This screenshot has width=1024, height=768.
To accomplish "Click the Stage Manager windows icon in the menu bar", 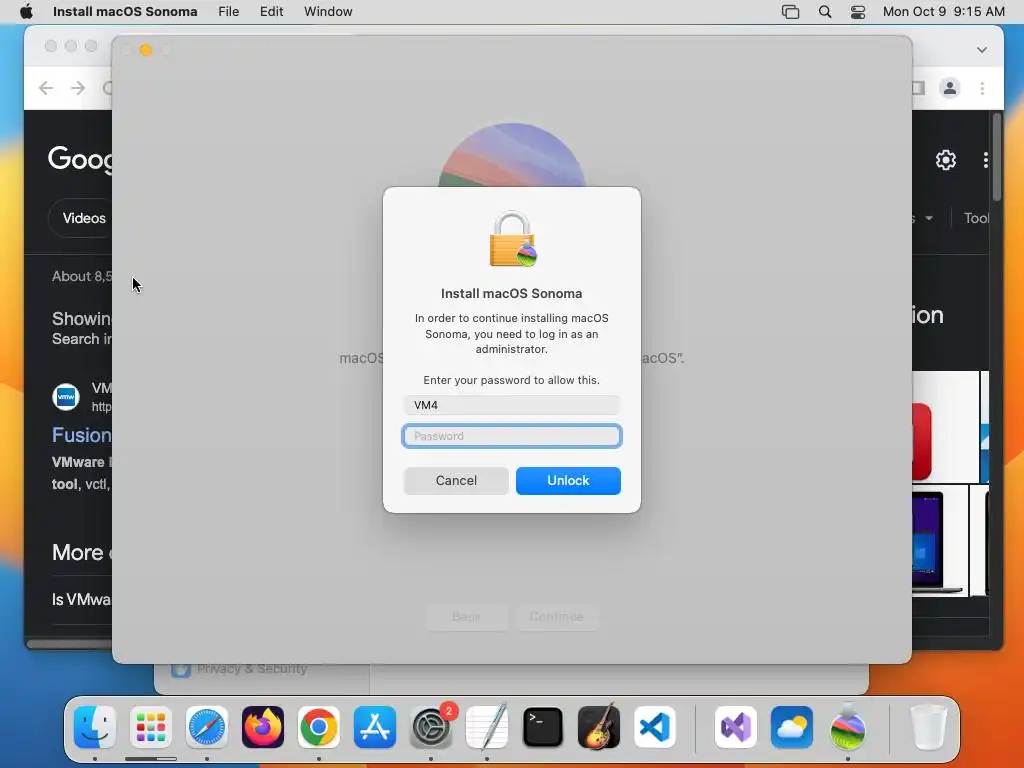I will (790, 12).
